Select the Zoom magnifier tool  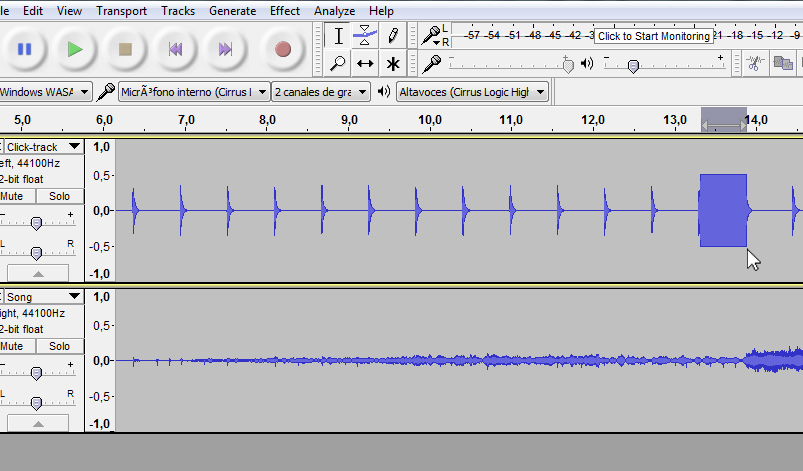(338, 63)
